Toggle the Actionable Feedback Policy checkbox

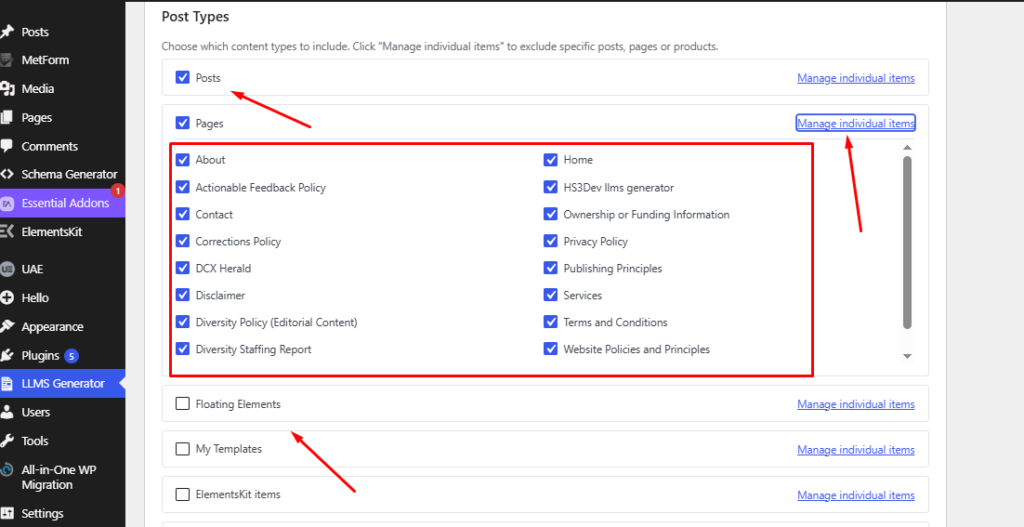[182, 187]
